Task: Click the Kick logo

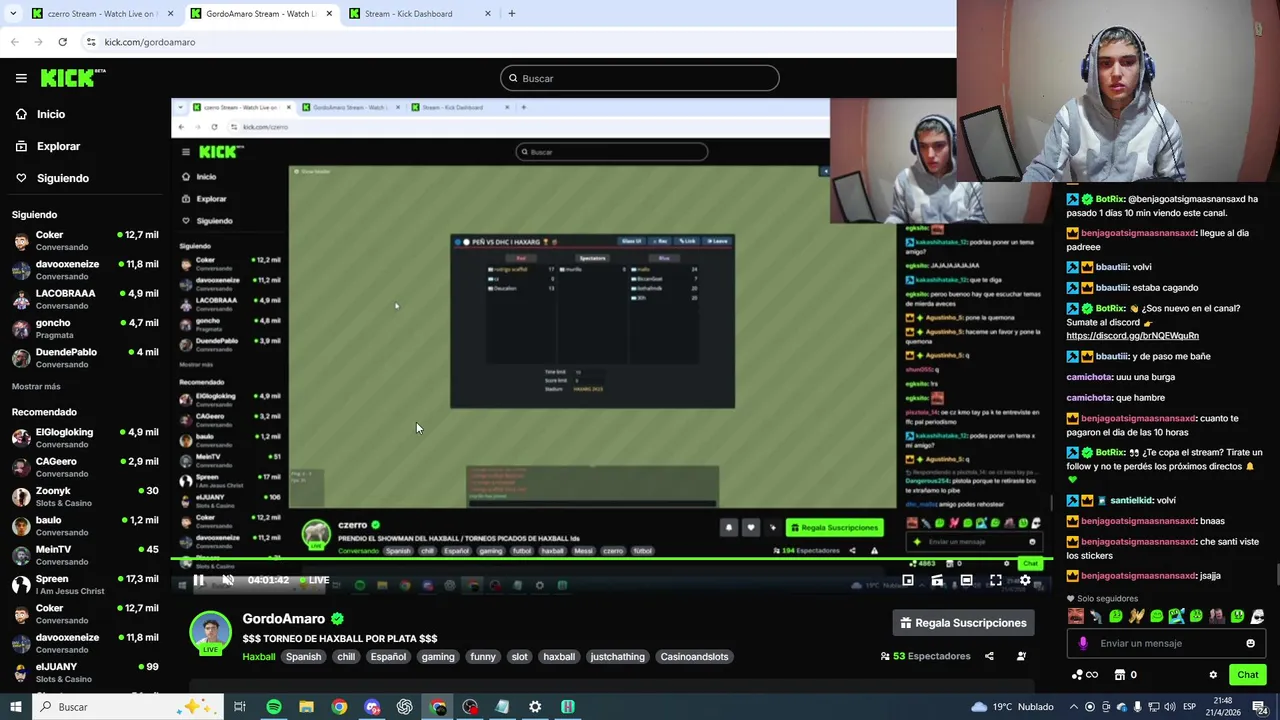Action: pyautogui.click(x=72, y=78)
